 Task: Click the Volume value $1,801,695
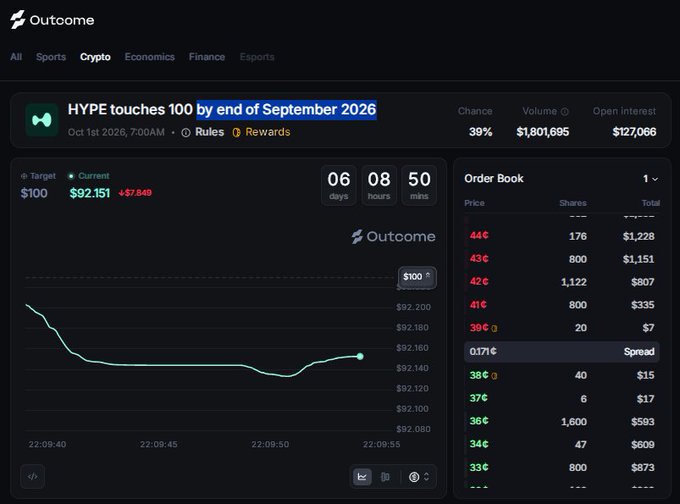[x=543, y=132]
